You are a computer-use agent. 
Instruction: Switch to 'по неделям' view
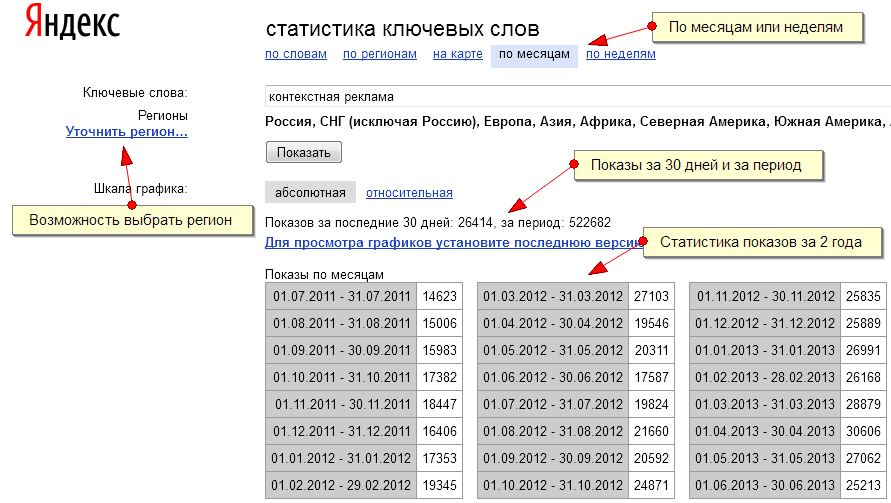click(621, 54)
